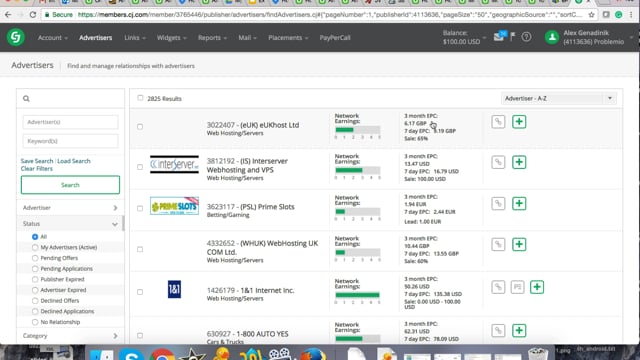
Task: Expand the Advertiser filter section
Action: coord(70,208)
